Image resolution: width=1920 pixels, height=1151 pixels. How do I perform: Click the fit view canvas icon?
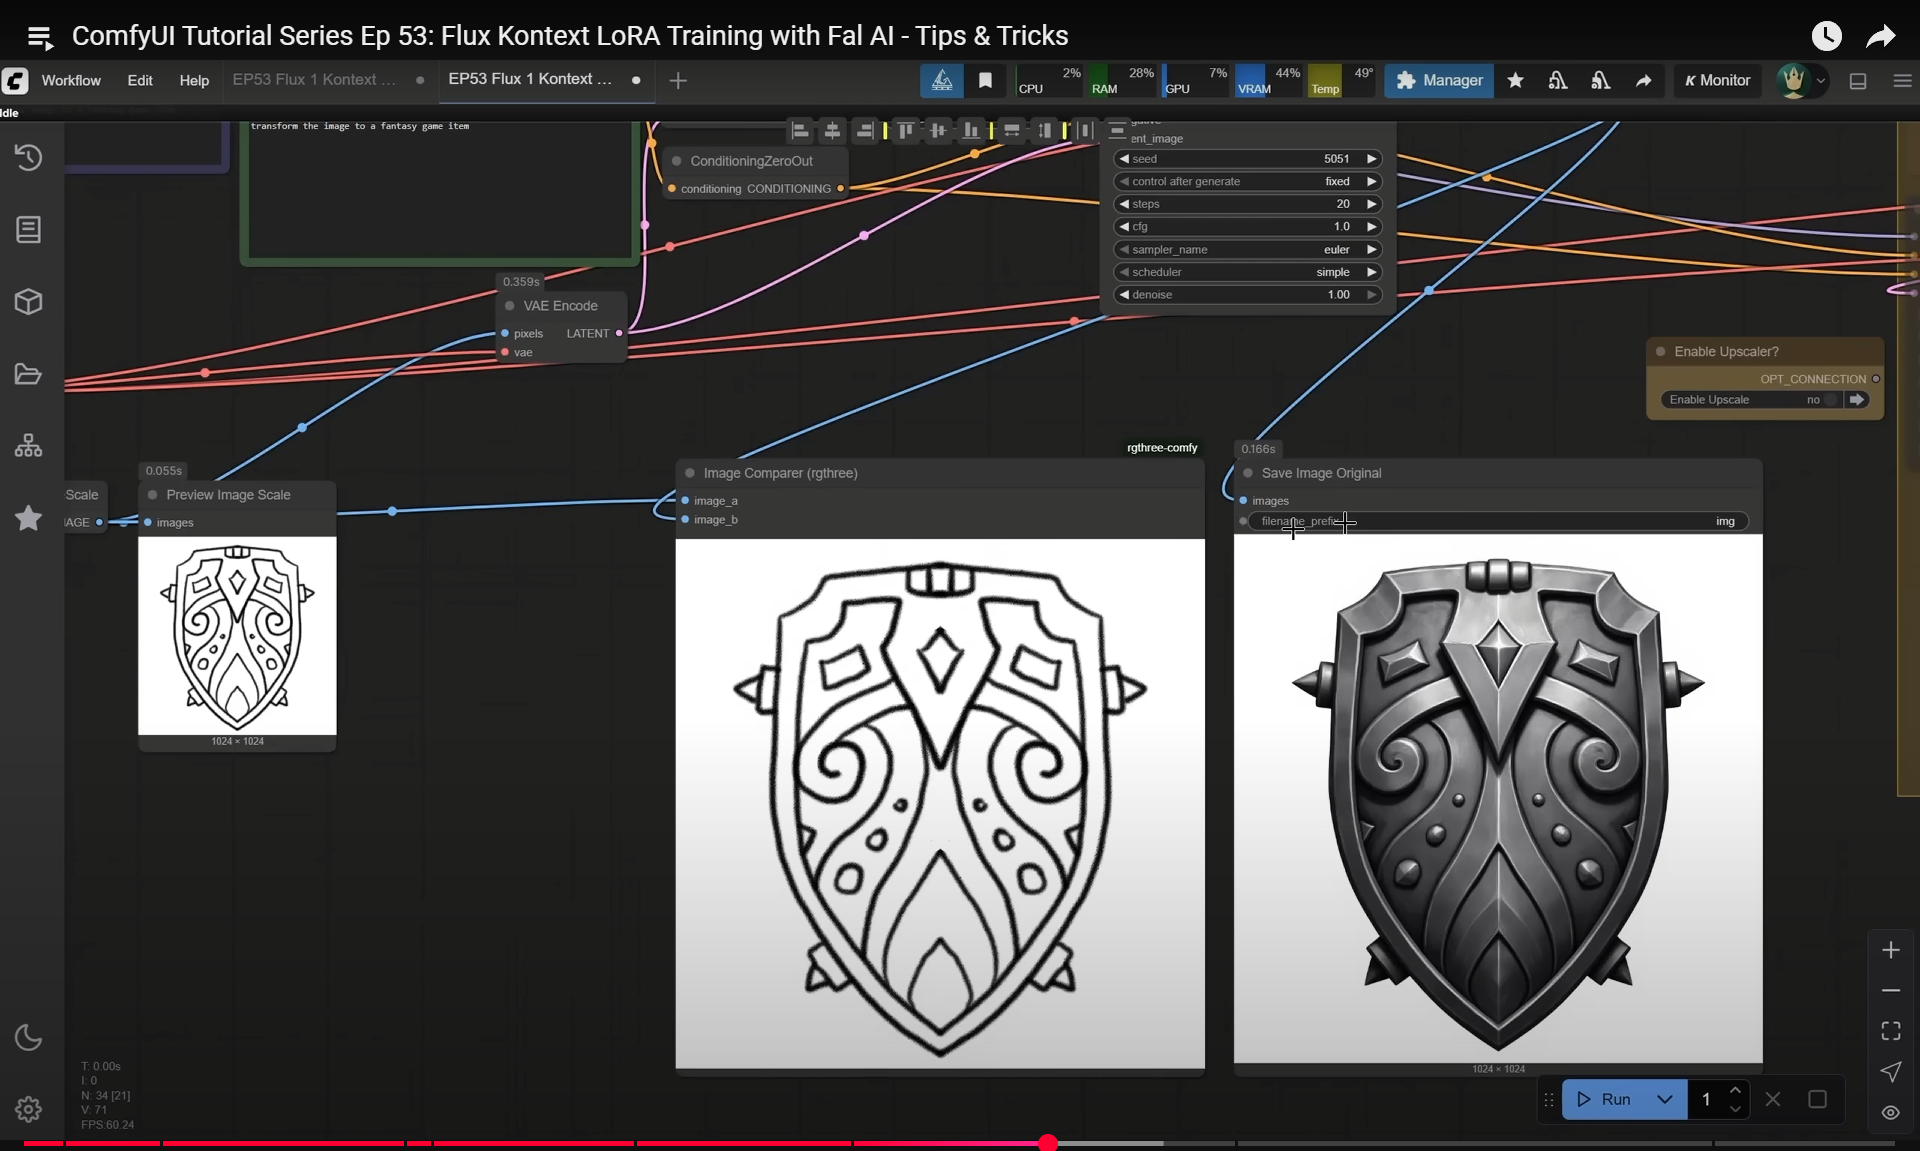pos(1890,1030)
